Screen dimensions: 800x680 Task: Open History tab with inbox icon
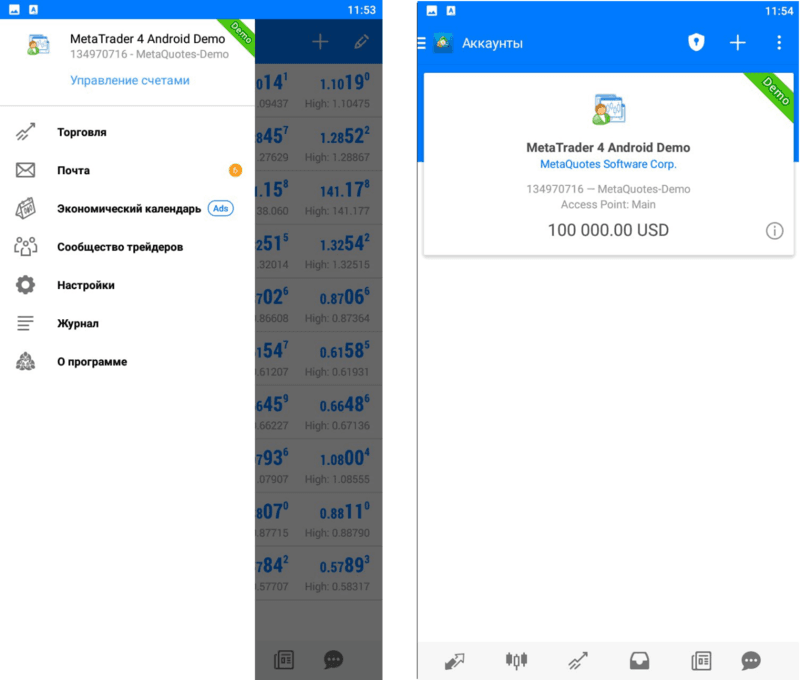[639, 661]
